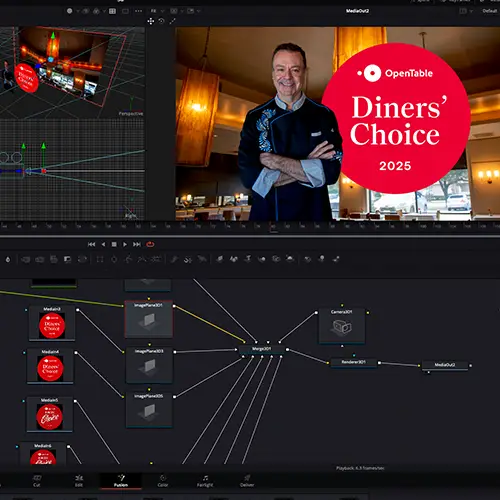Activate the pan move viewer control
The width and height of the screenshot is (500, 500).
[x=151, y=21]
